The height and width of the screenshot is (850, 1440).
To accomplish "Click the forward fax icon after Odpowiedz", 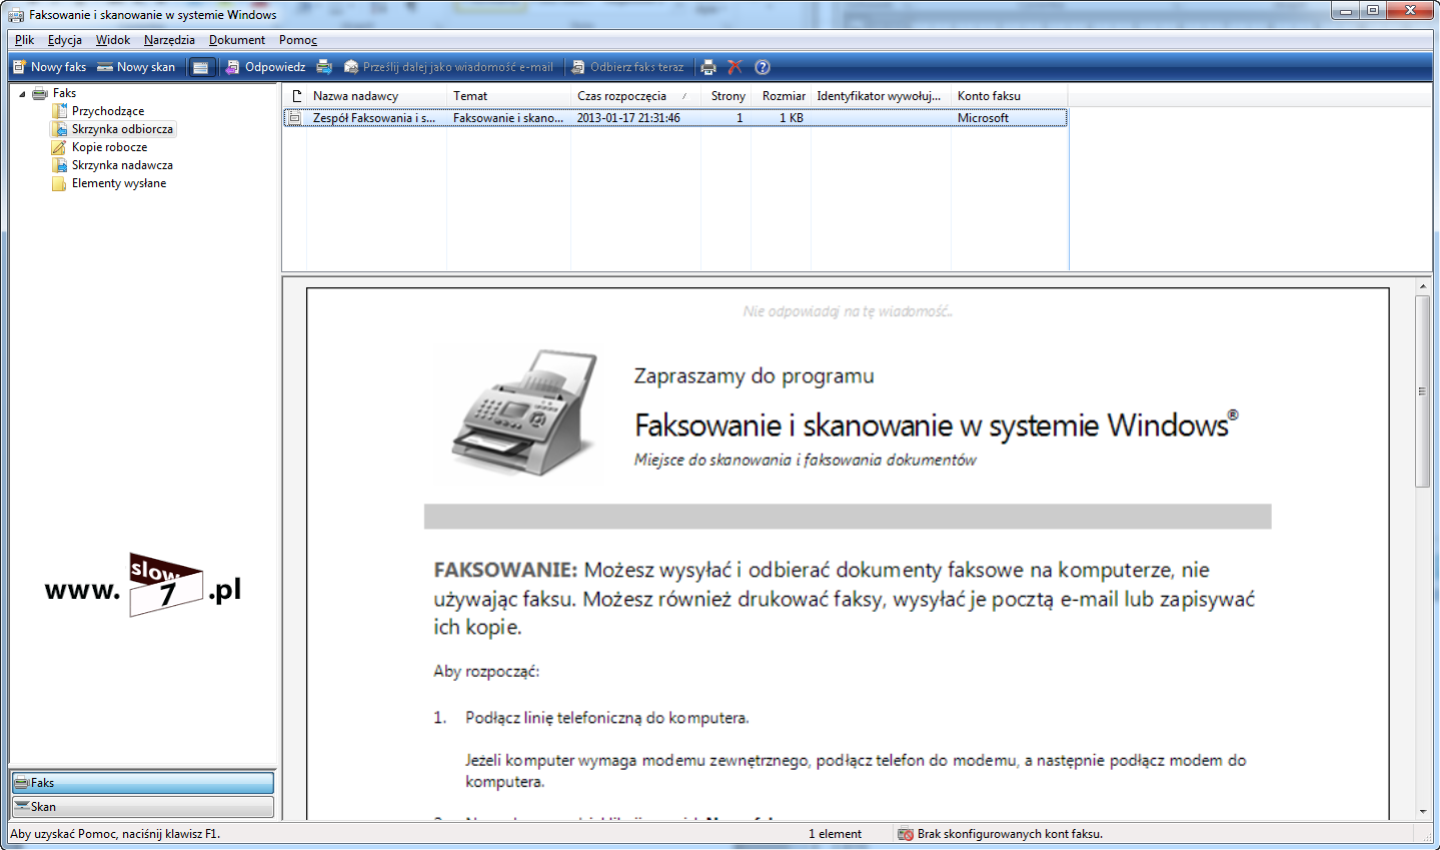I will 324,67.
